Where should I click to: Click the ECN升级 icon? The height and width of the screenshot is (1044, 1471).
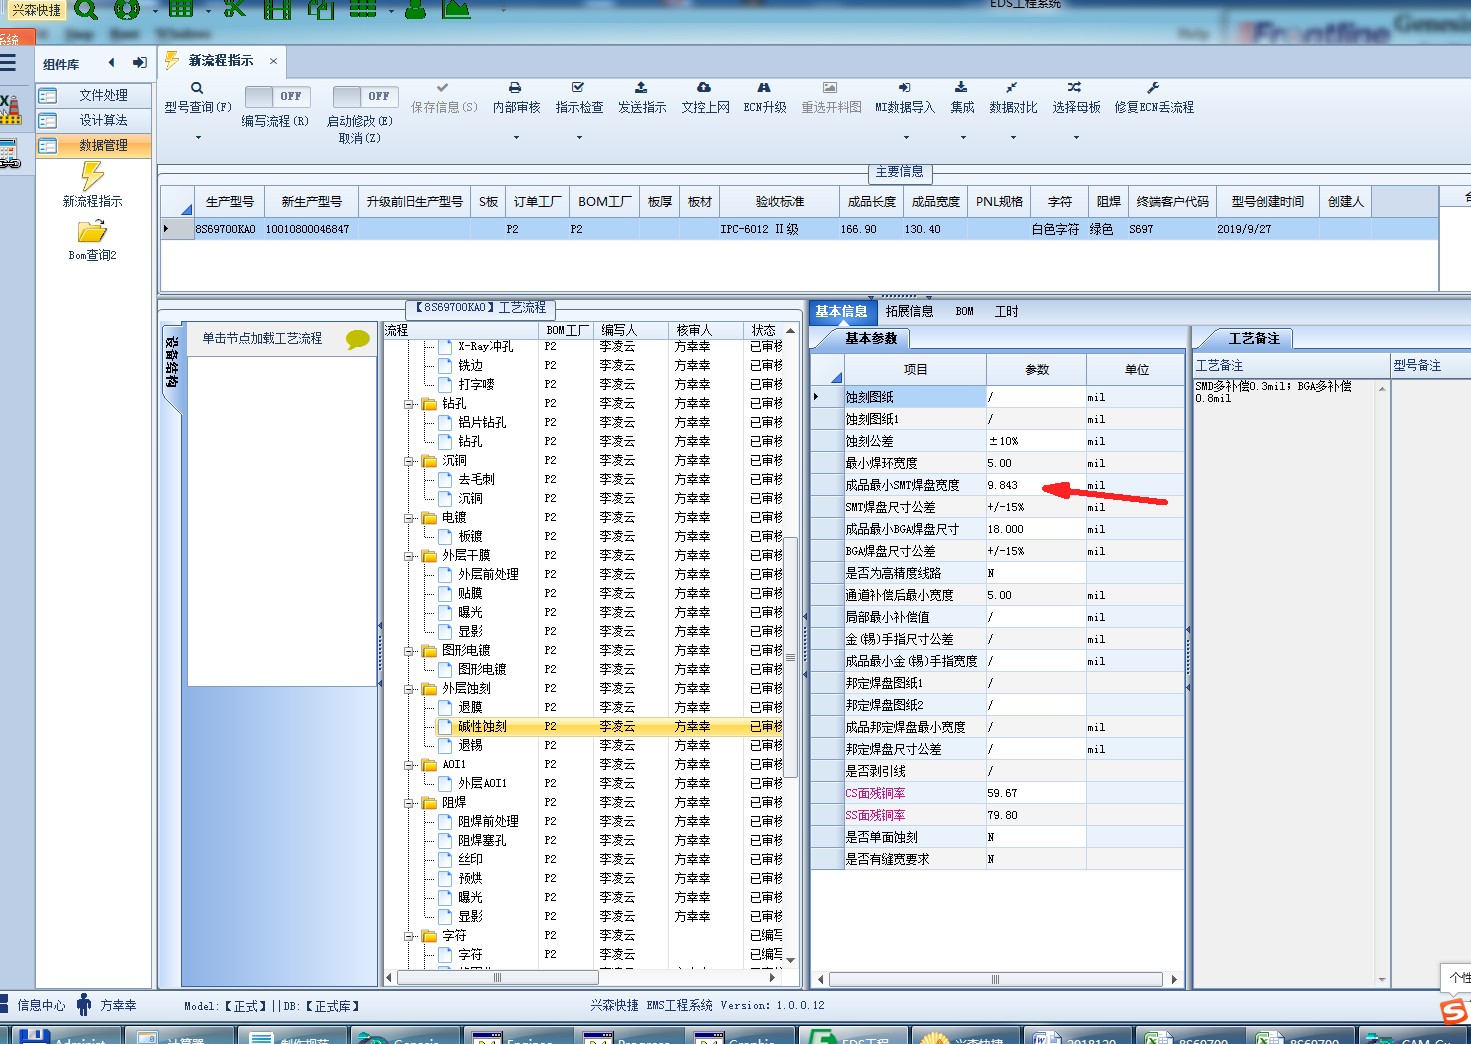tap(764, 88)
